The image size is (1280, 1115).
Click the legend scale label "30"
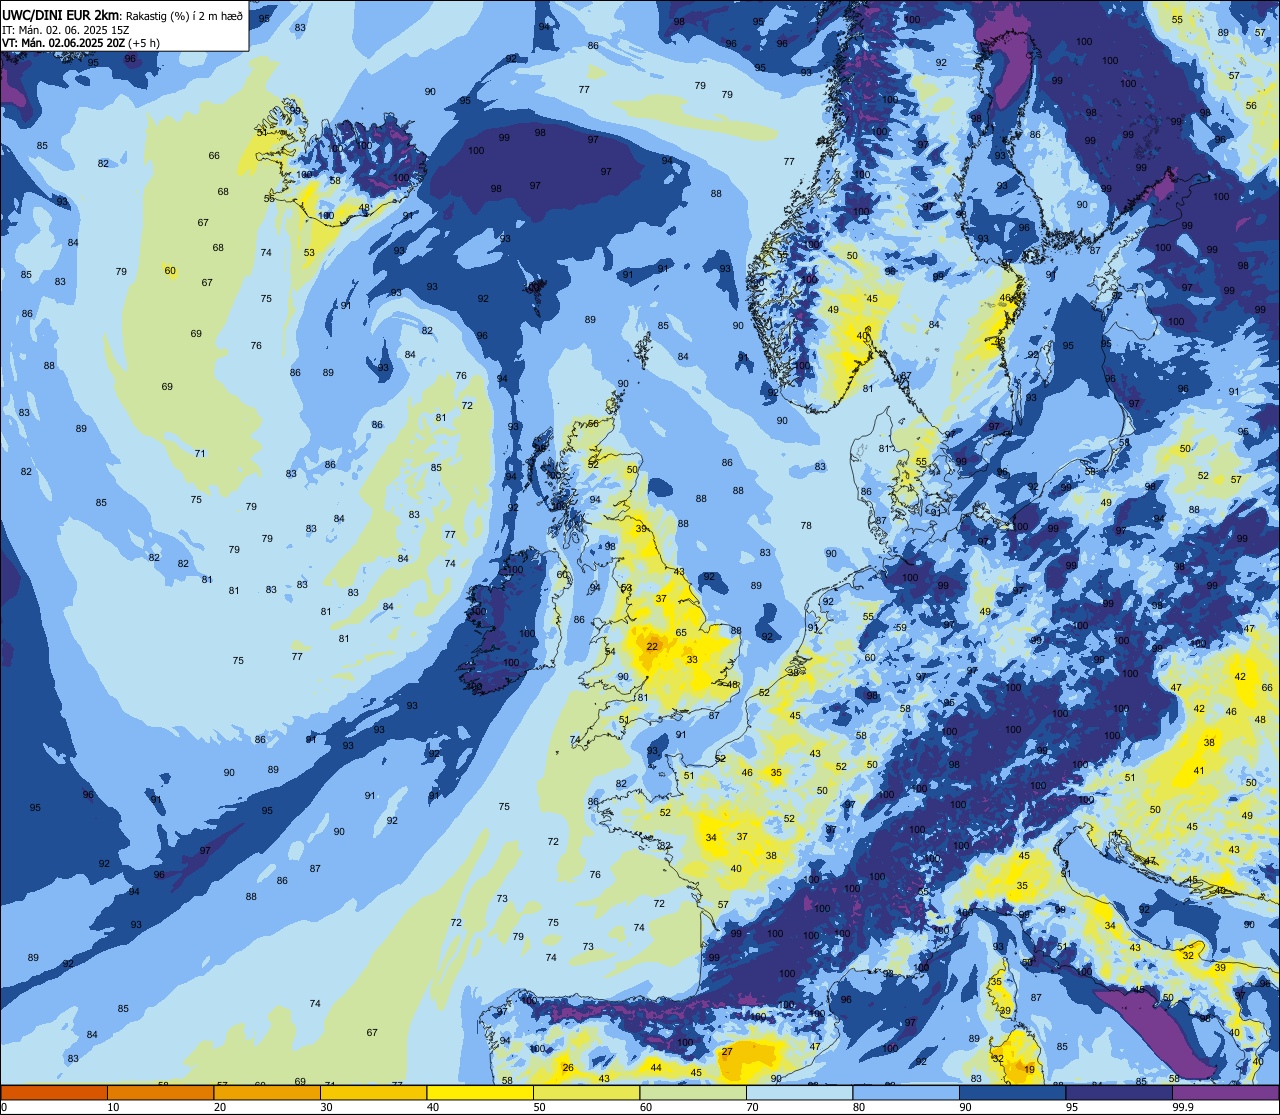[326, 1107]
